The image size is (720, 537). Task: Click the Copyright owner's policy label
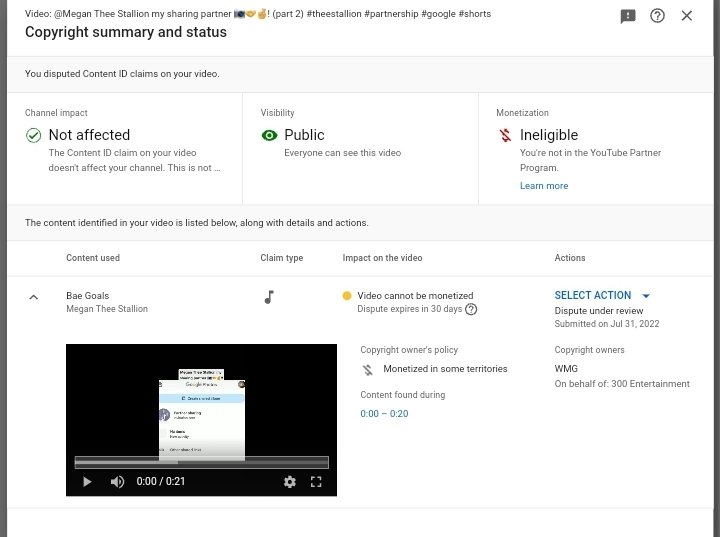point(409,350)
